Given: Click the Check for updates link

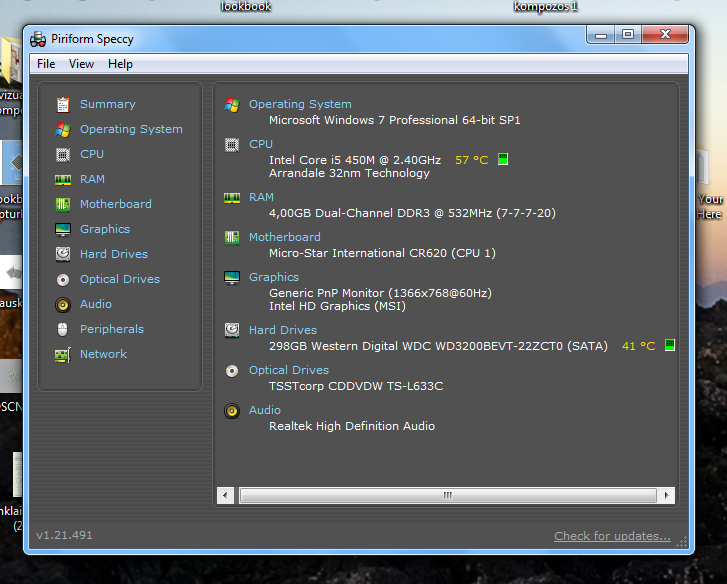Looking at the screenshot, I should [612, 536].
